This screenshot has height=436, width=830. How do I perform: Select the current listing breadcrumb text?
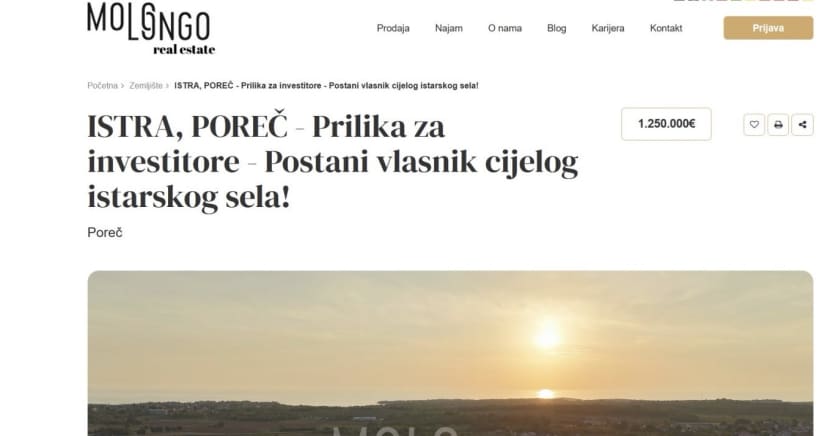pyautogui.click(x=326, y=86)
